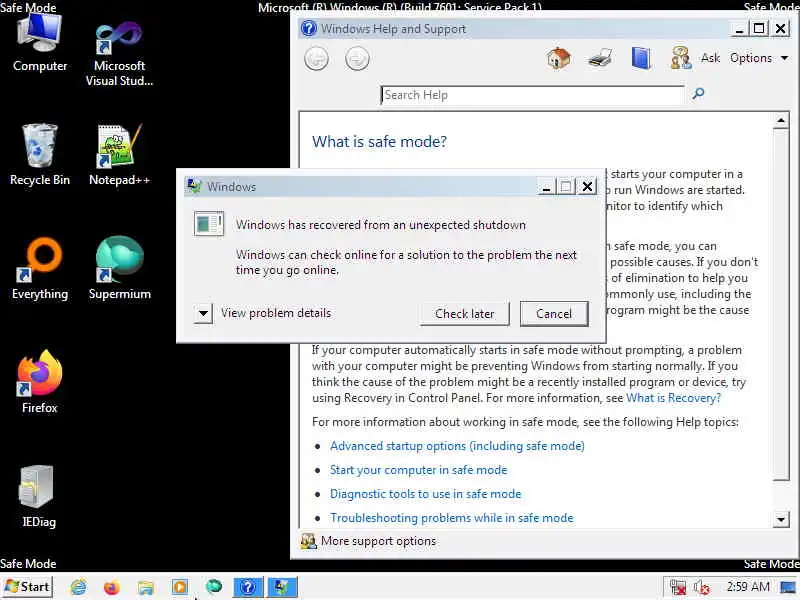Minimize the Help and Support window
The width and height of the screenshot is (800, 600).
click(x=738, y=29)
